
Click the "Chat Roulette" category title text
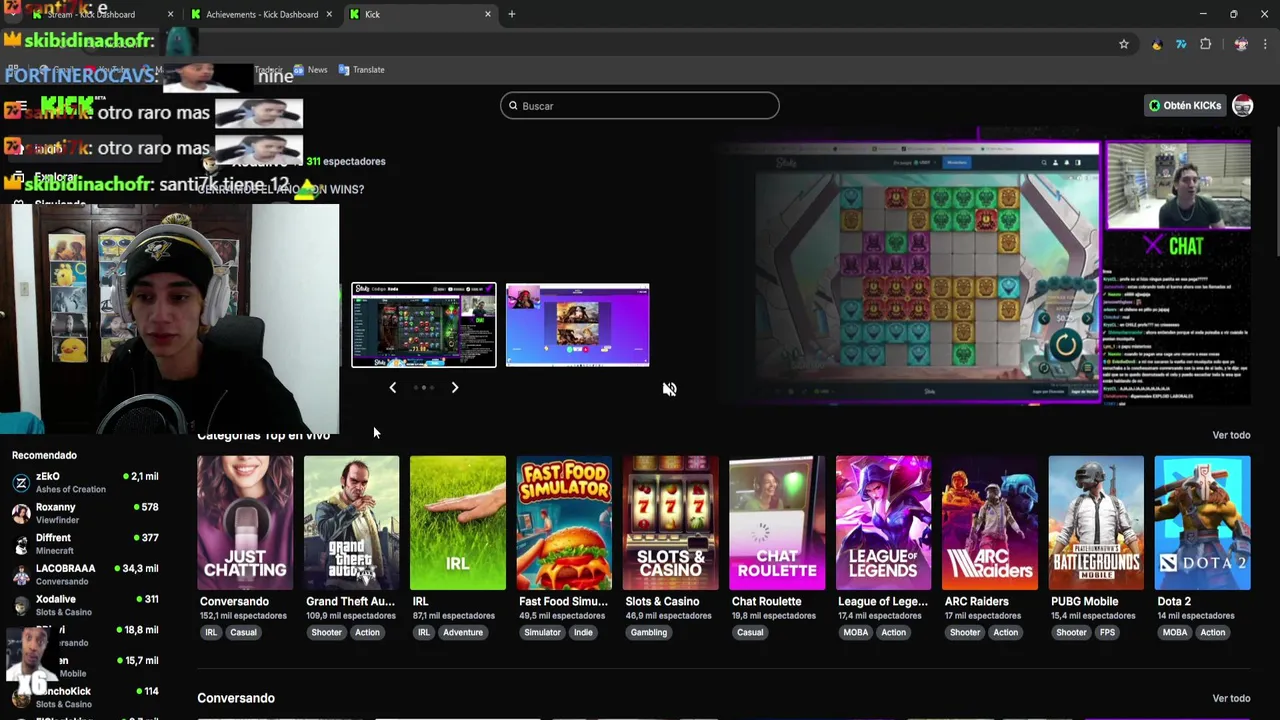pyautogui.click(x=766, y=601)
